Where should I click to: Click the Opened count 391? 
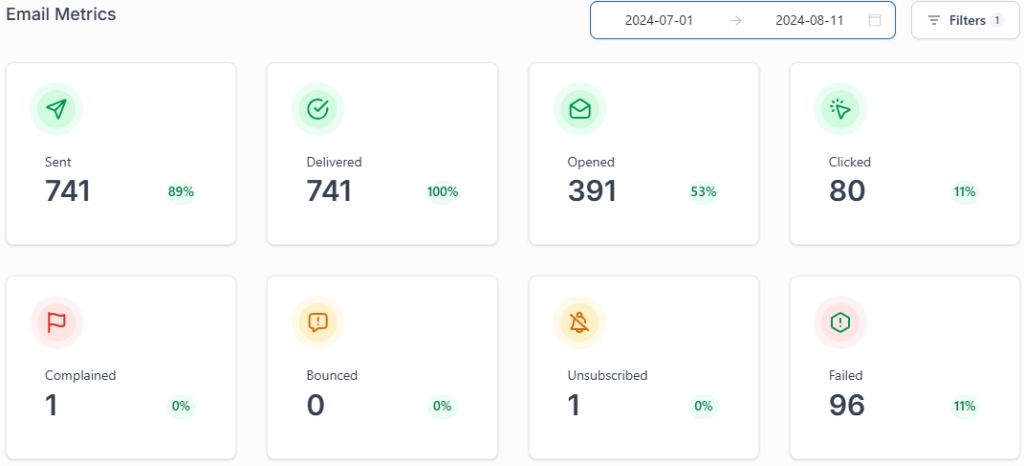[x=592, y=191]
